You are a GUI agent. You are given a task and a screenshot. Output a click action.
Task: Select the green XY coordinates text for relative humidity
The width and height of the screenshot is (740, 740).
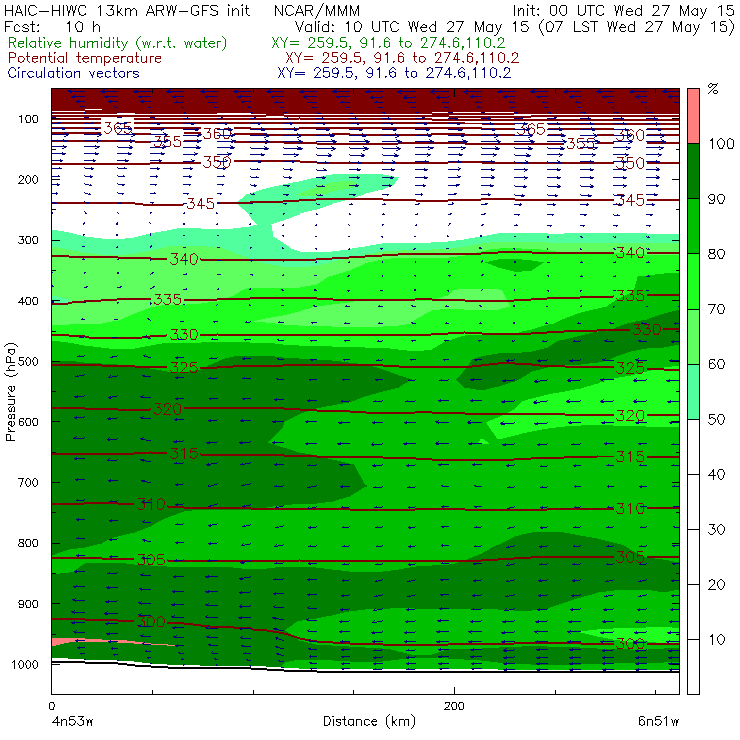[388, 43]
